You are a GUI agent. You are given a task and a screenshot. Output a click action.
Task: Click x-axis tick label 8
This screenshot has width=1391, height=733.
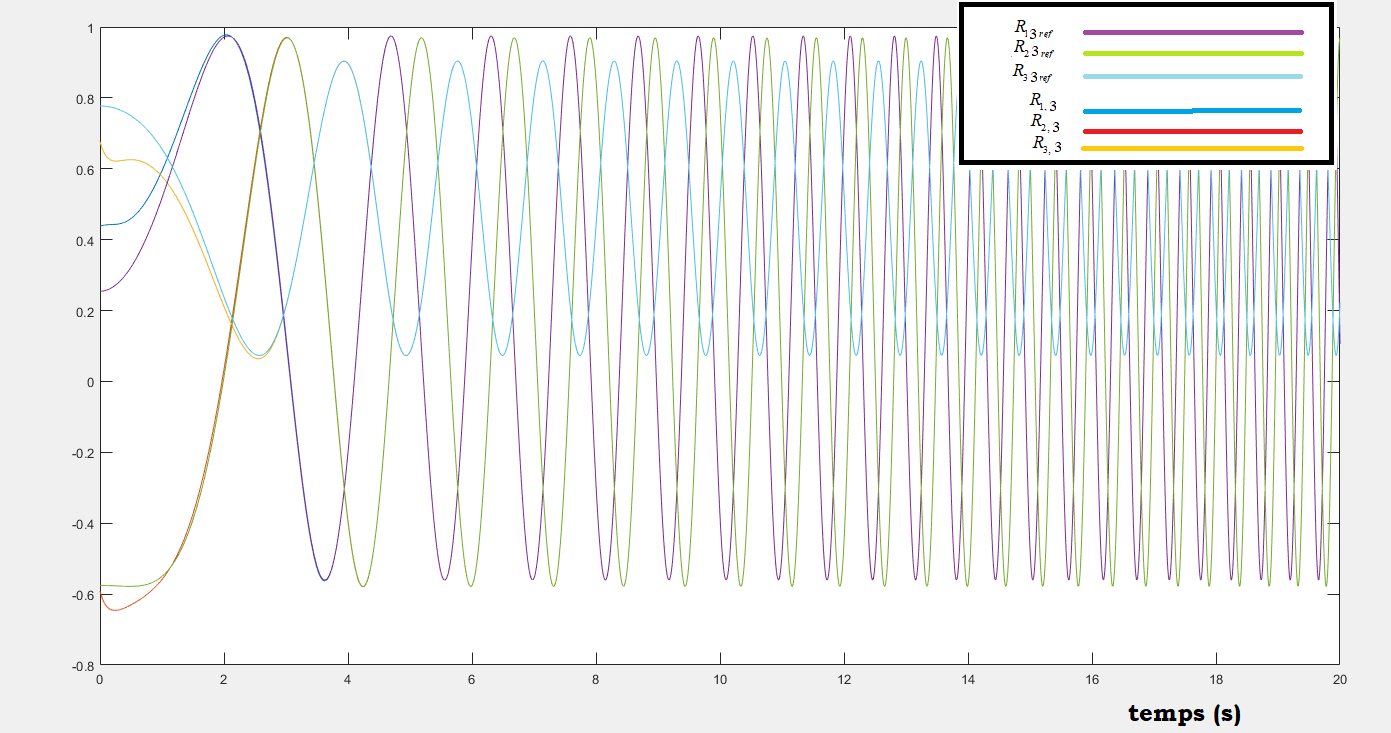click(596, 679)
